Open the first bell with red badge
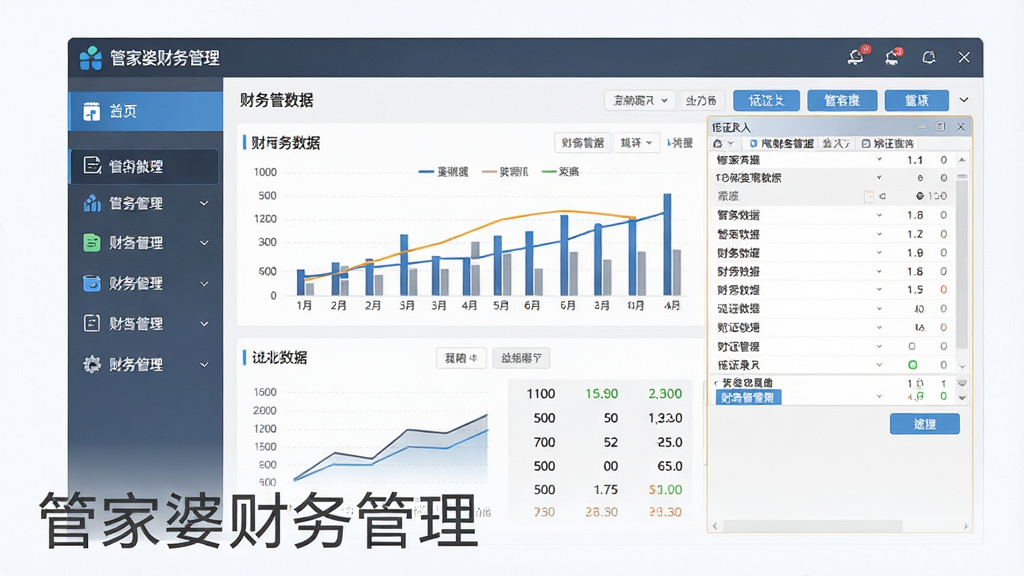1024x576 pixels. [x=857, y=57]
